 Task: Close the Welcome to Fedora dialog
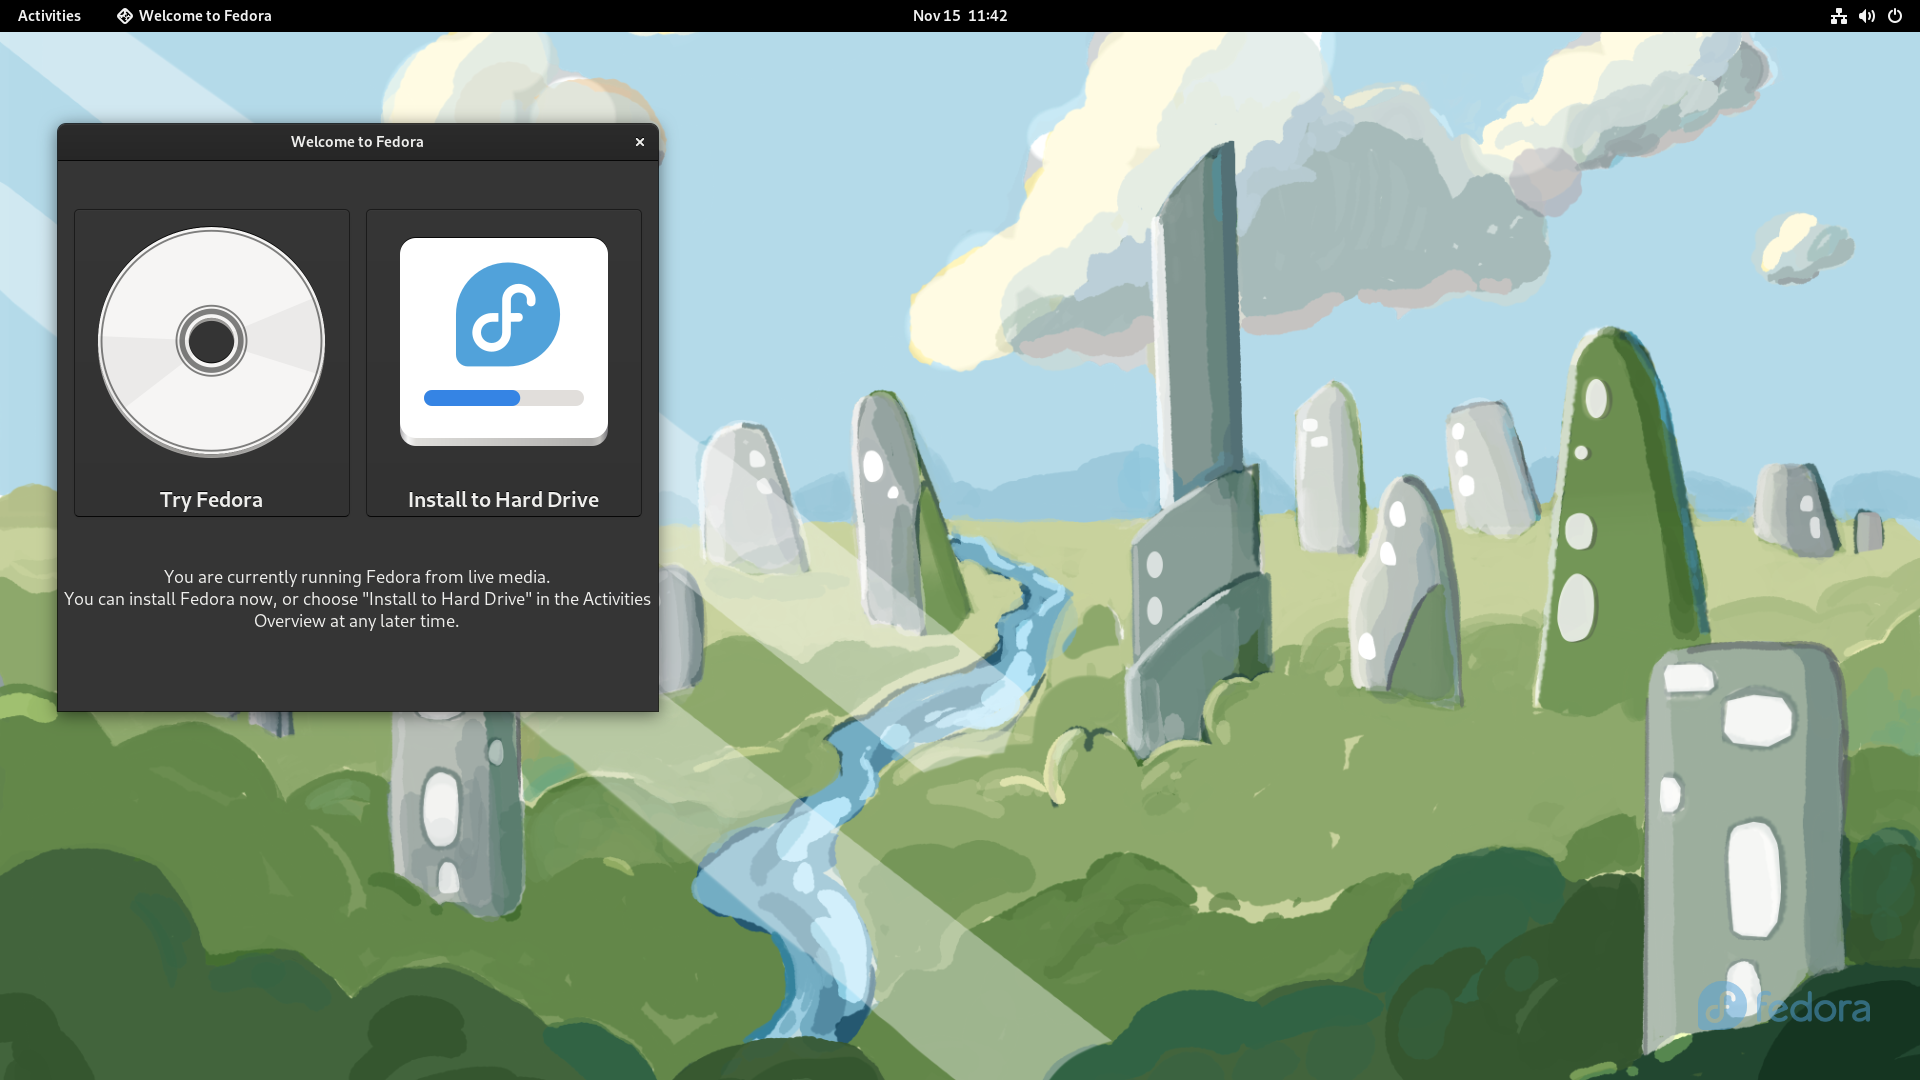640,142
